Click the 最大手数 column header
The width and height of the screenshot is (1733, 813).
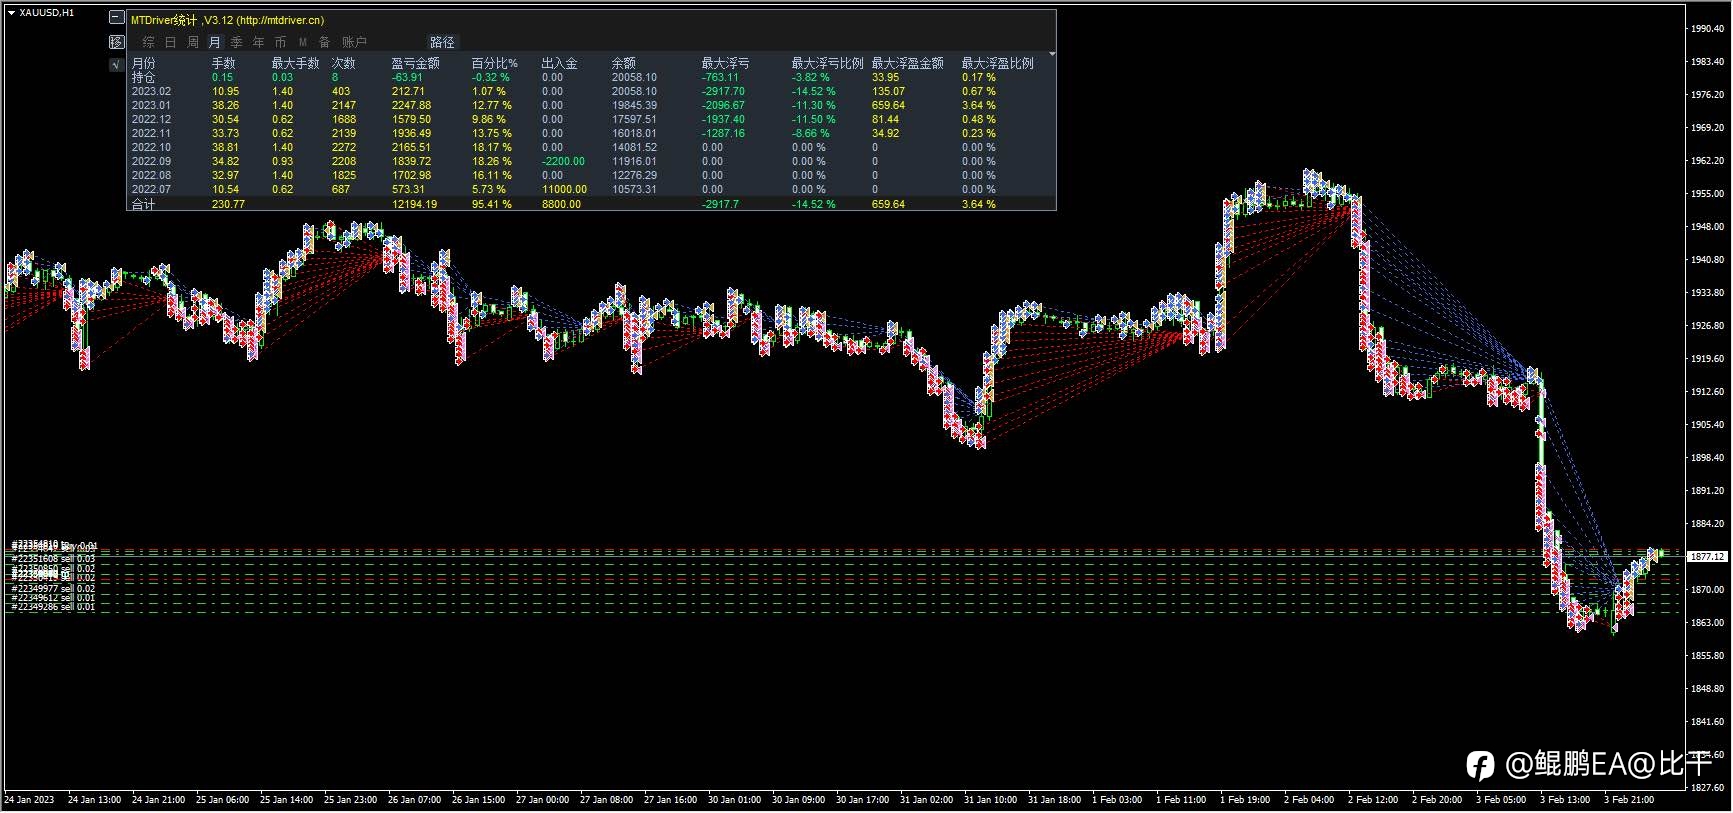(x=295, y=63)
